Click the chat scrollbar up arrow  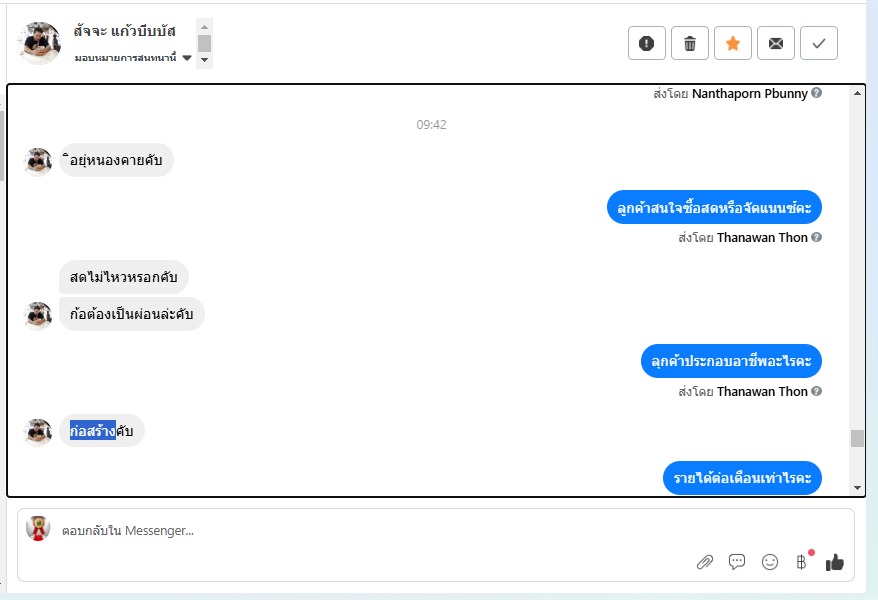857,93
